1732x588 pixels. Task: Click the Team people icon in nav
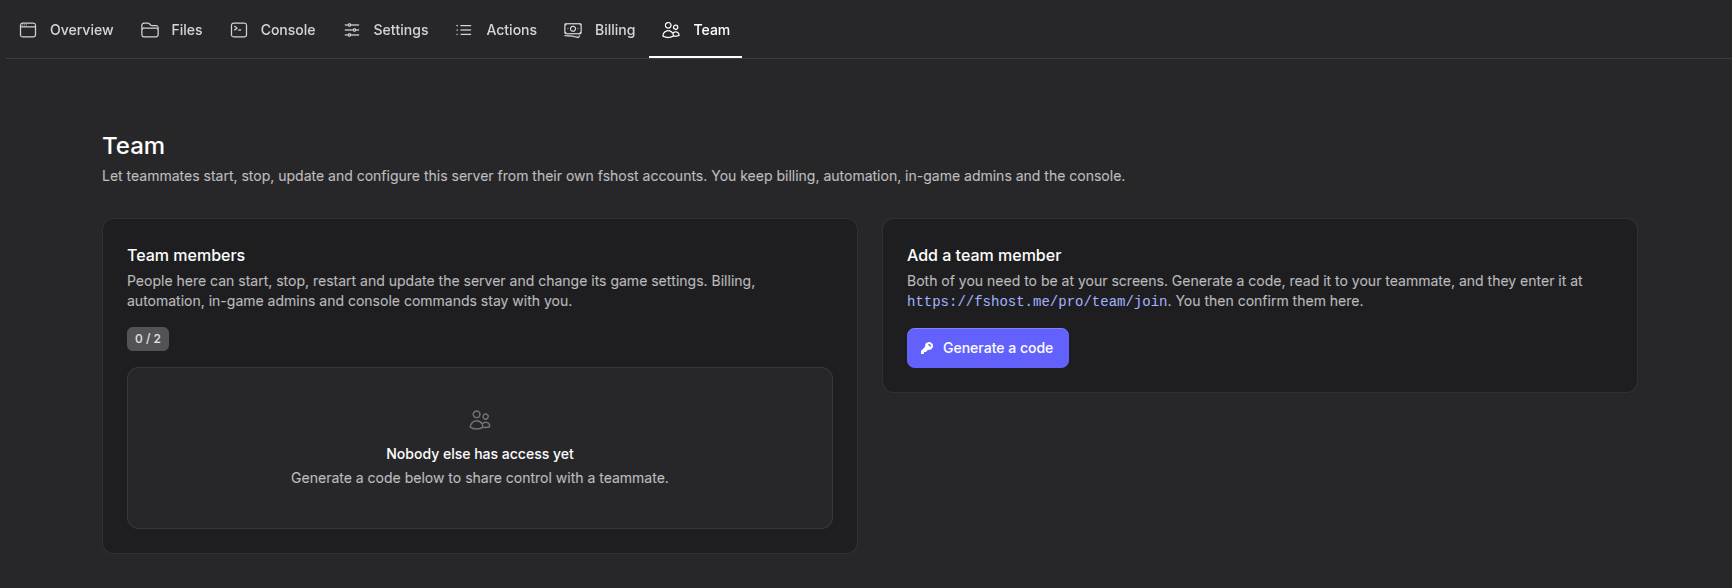671,30
